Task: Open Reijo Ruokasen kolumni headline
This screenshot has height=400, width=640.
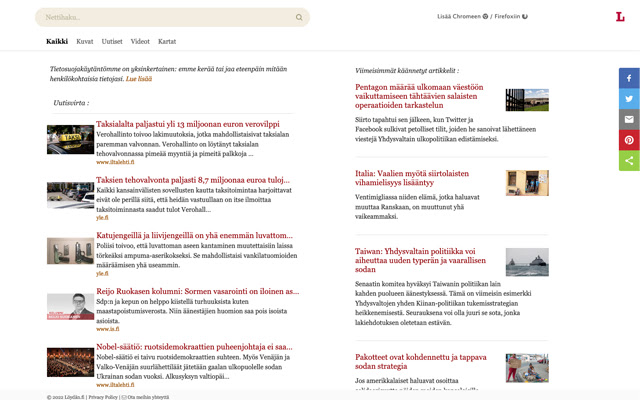Action: 198,291
